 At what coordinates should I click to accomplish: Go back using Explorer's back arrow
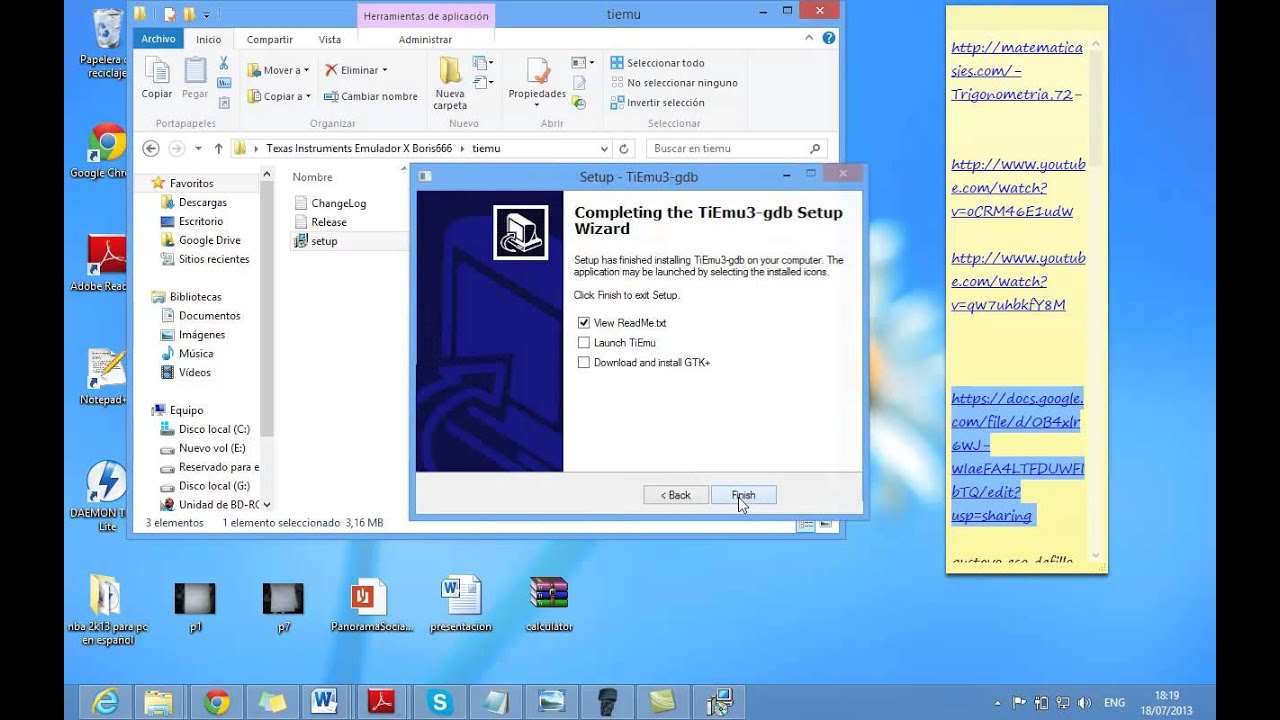pyautogui.click(x=151, y=148)
